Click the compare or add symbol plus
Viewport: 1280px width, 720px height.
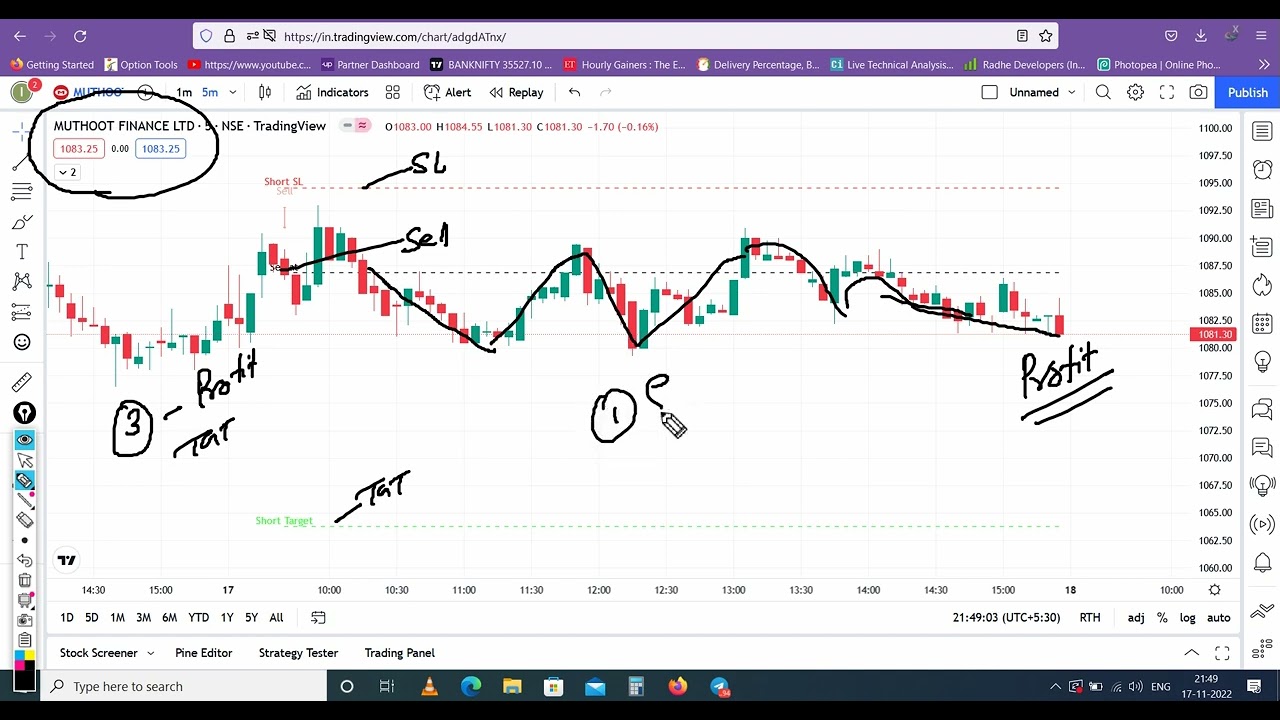coord(145,92)
